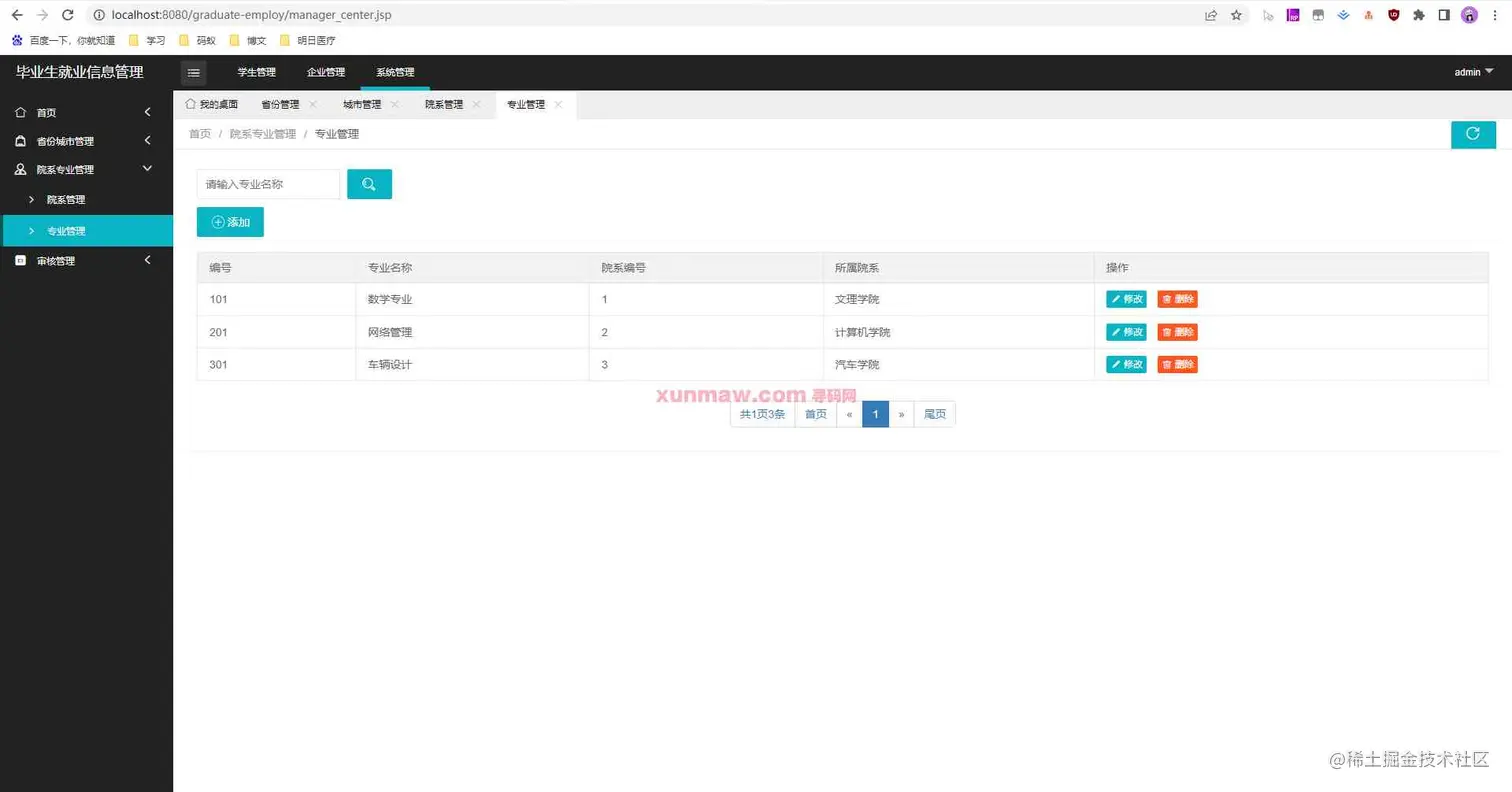This screenshot has width=1512, height=792.
Task: Open the 码蚁 bookmark folder
Action: (198, 41)
